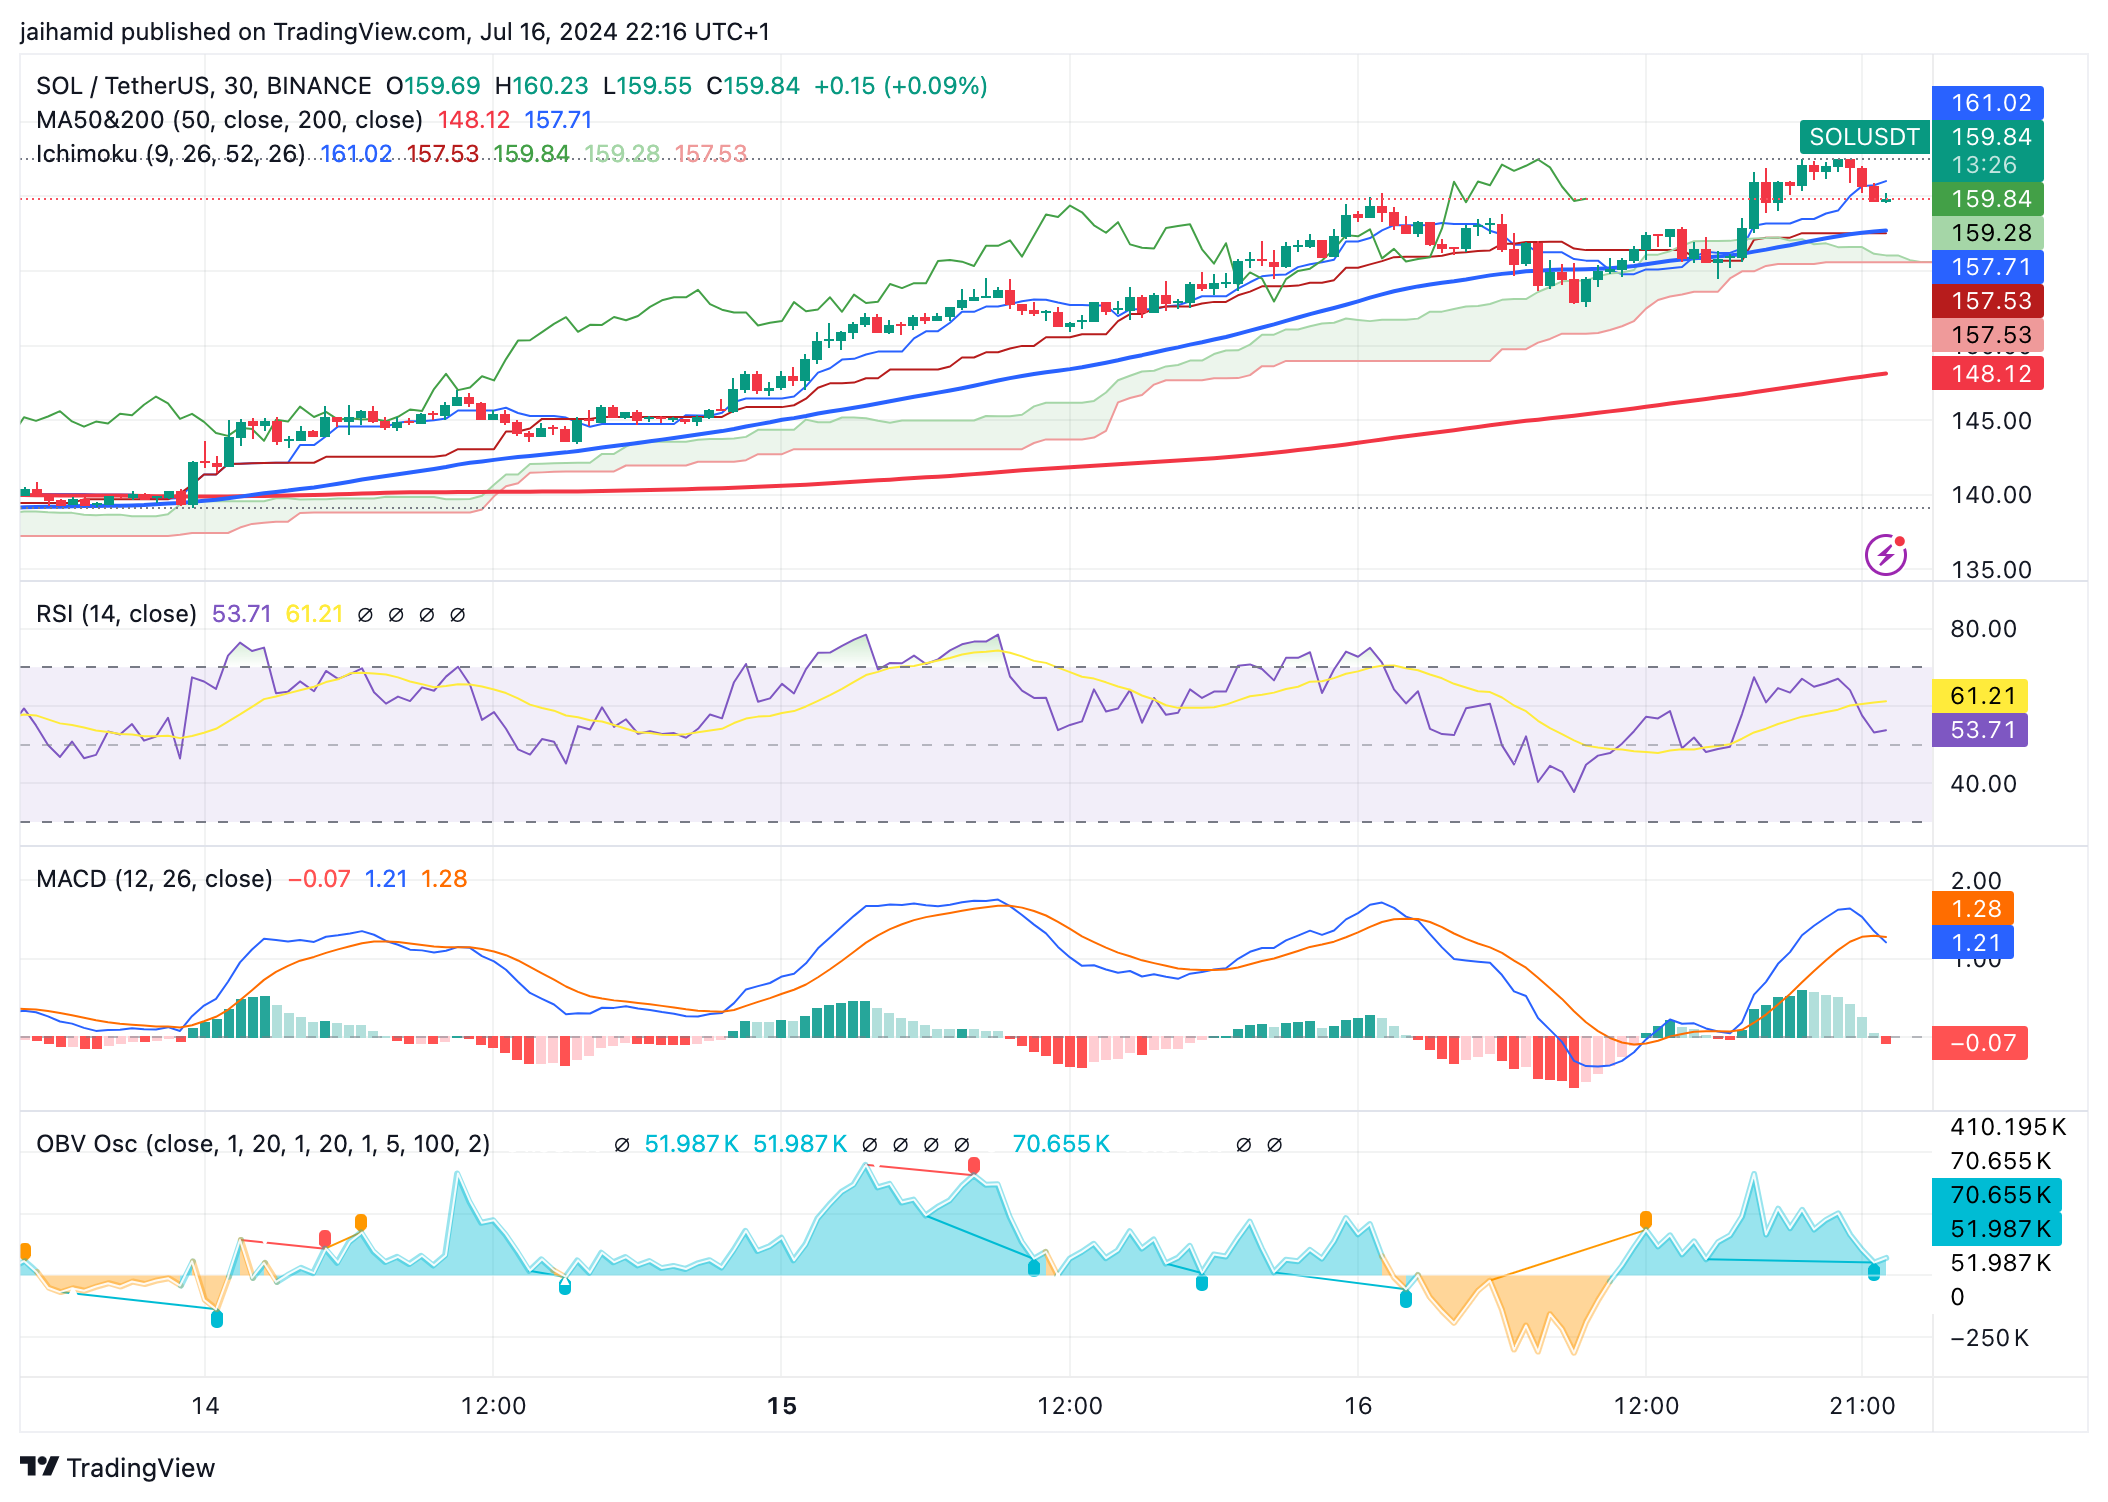Click the Ichimoku (9, 26, 52, 26) legend
The height and width of the screenshot is (1502, 2108).
171,154
